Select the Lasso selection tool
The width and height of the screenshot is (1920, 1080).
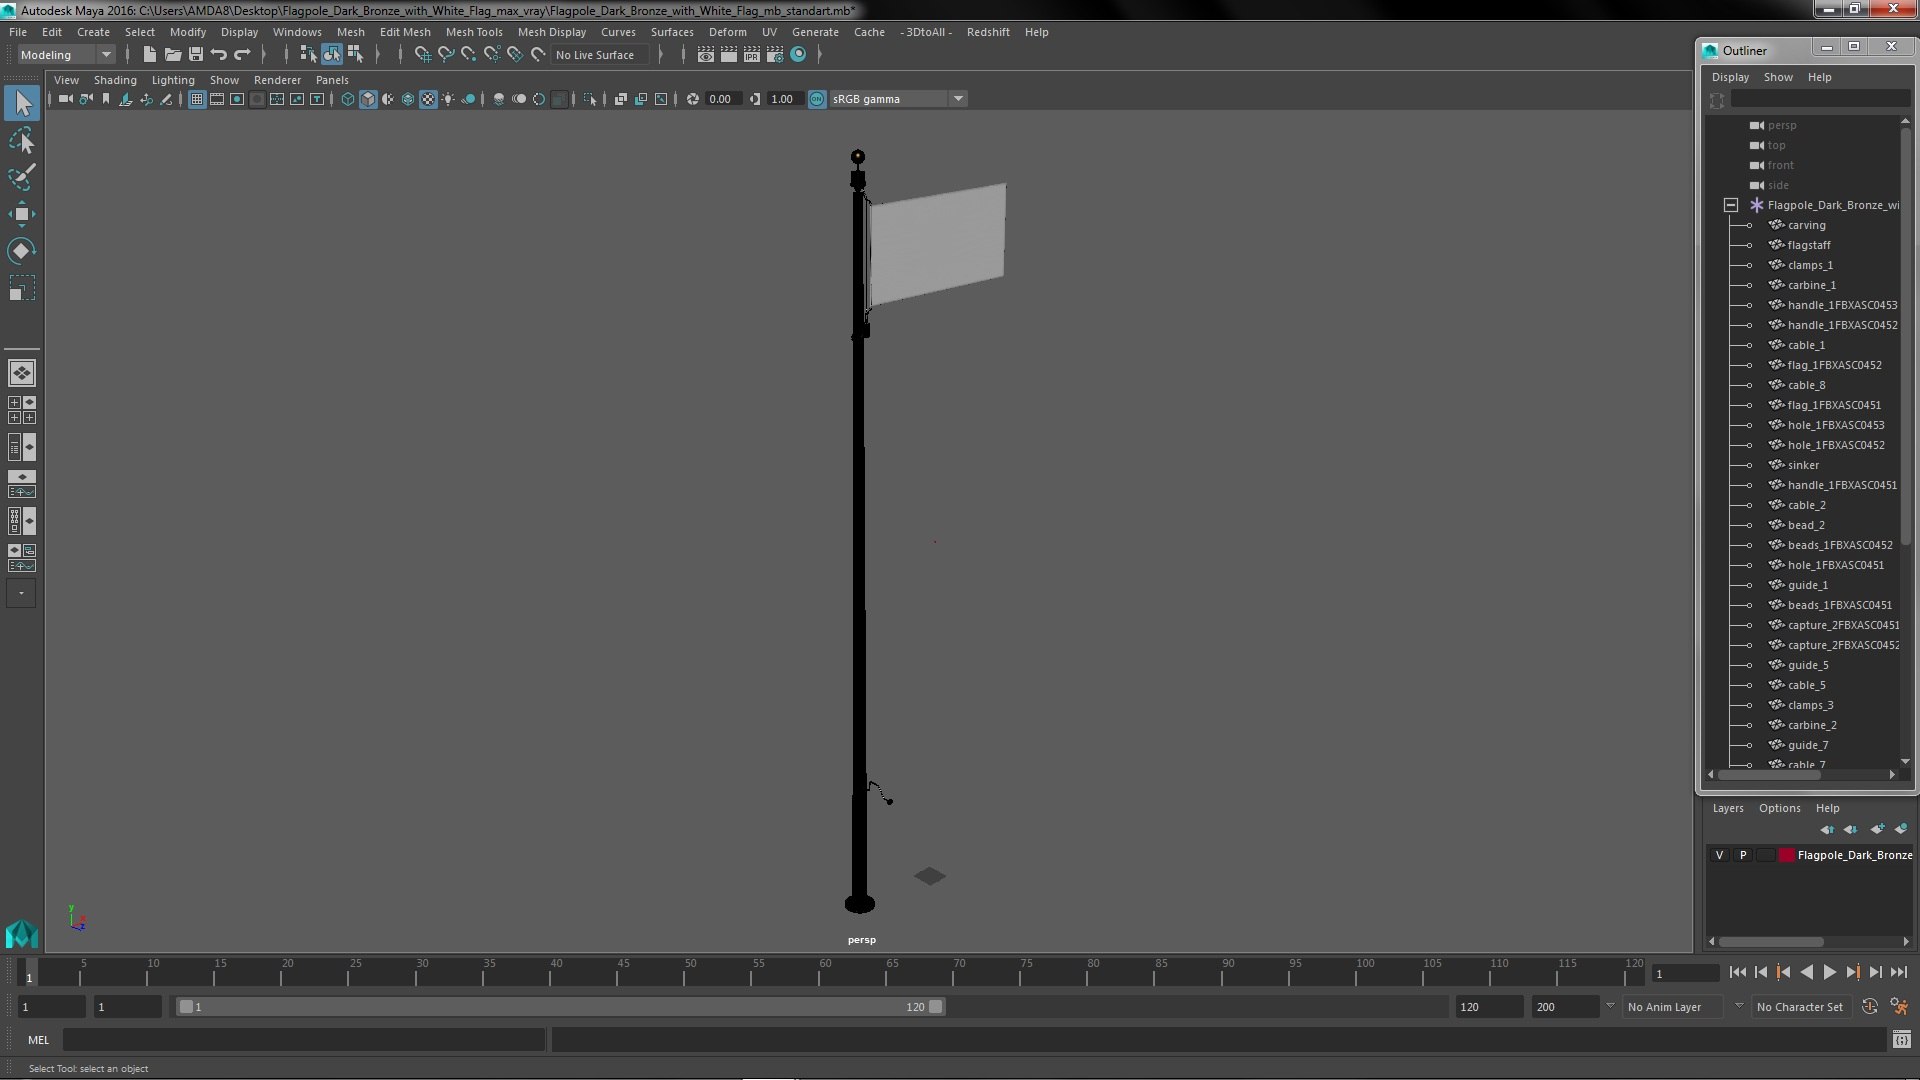(x=21, y=141)
